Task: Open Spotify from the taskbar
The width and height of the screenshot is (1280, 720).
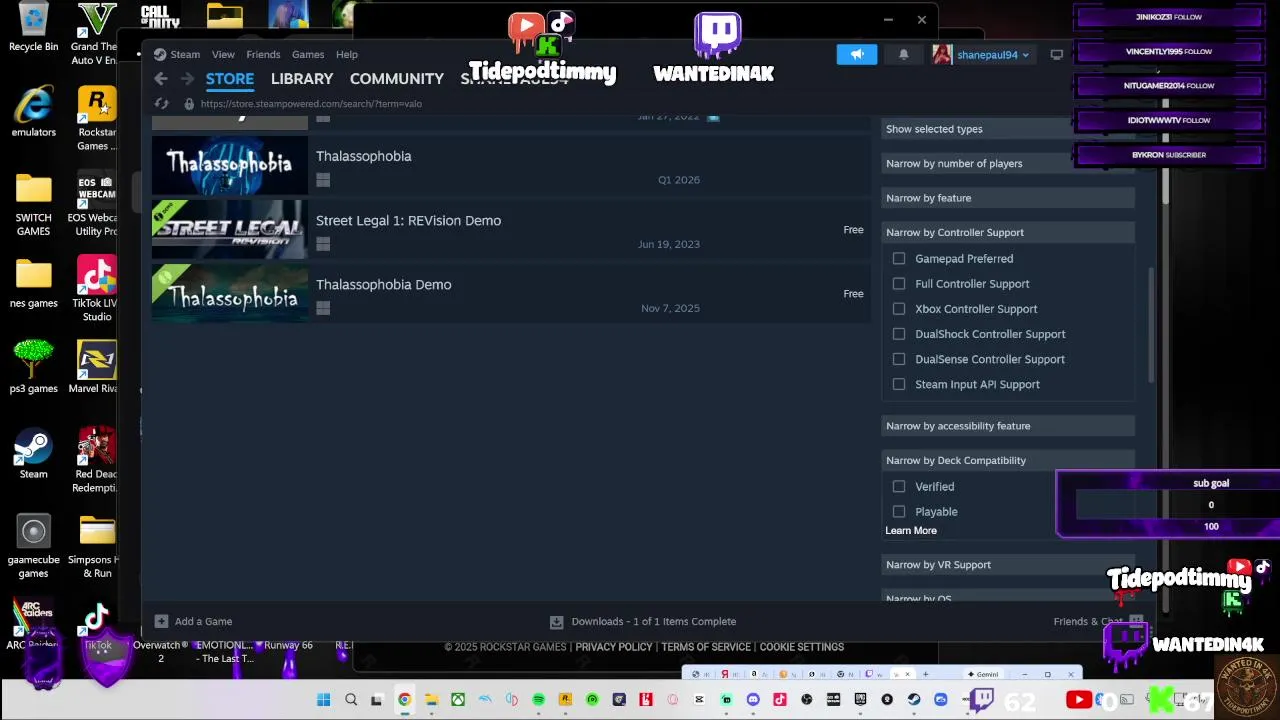Action: [538, 700]
